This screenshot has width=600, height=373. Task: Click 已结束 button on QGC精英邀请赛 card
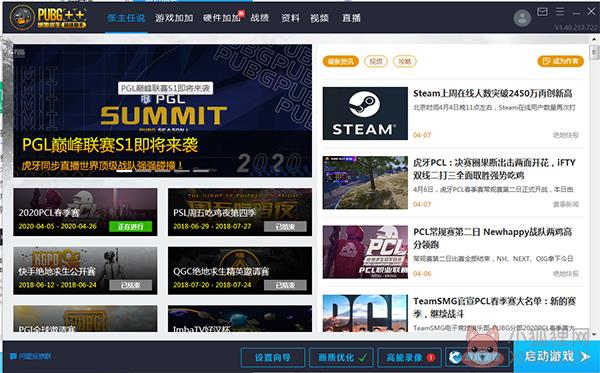[x=285, y=285]
